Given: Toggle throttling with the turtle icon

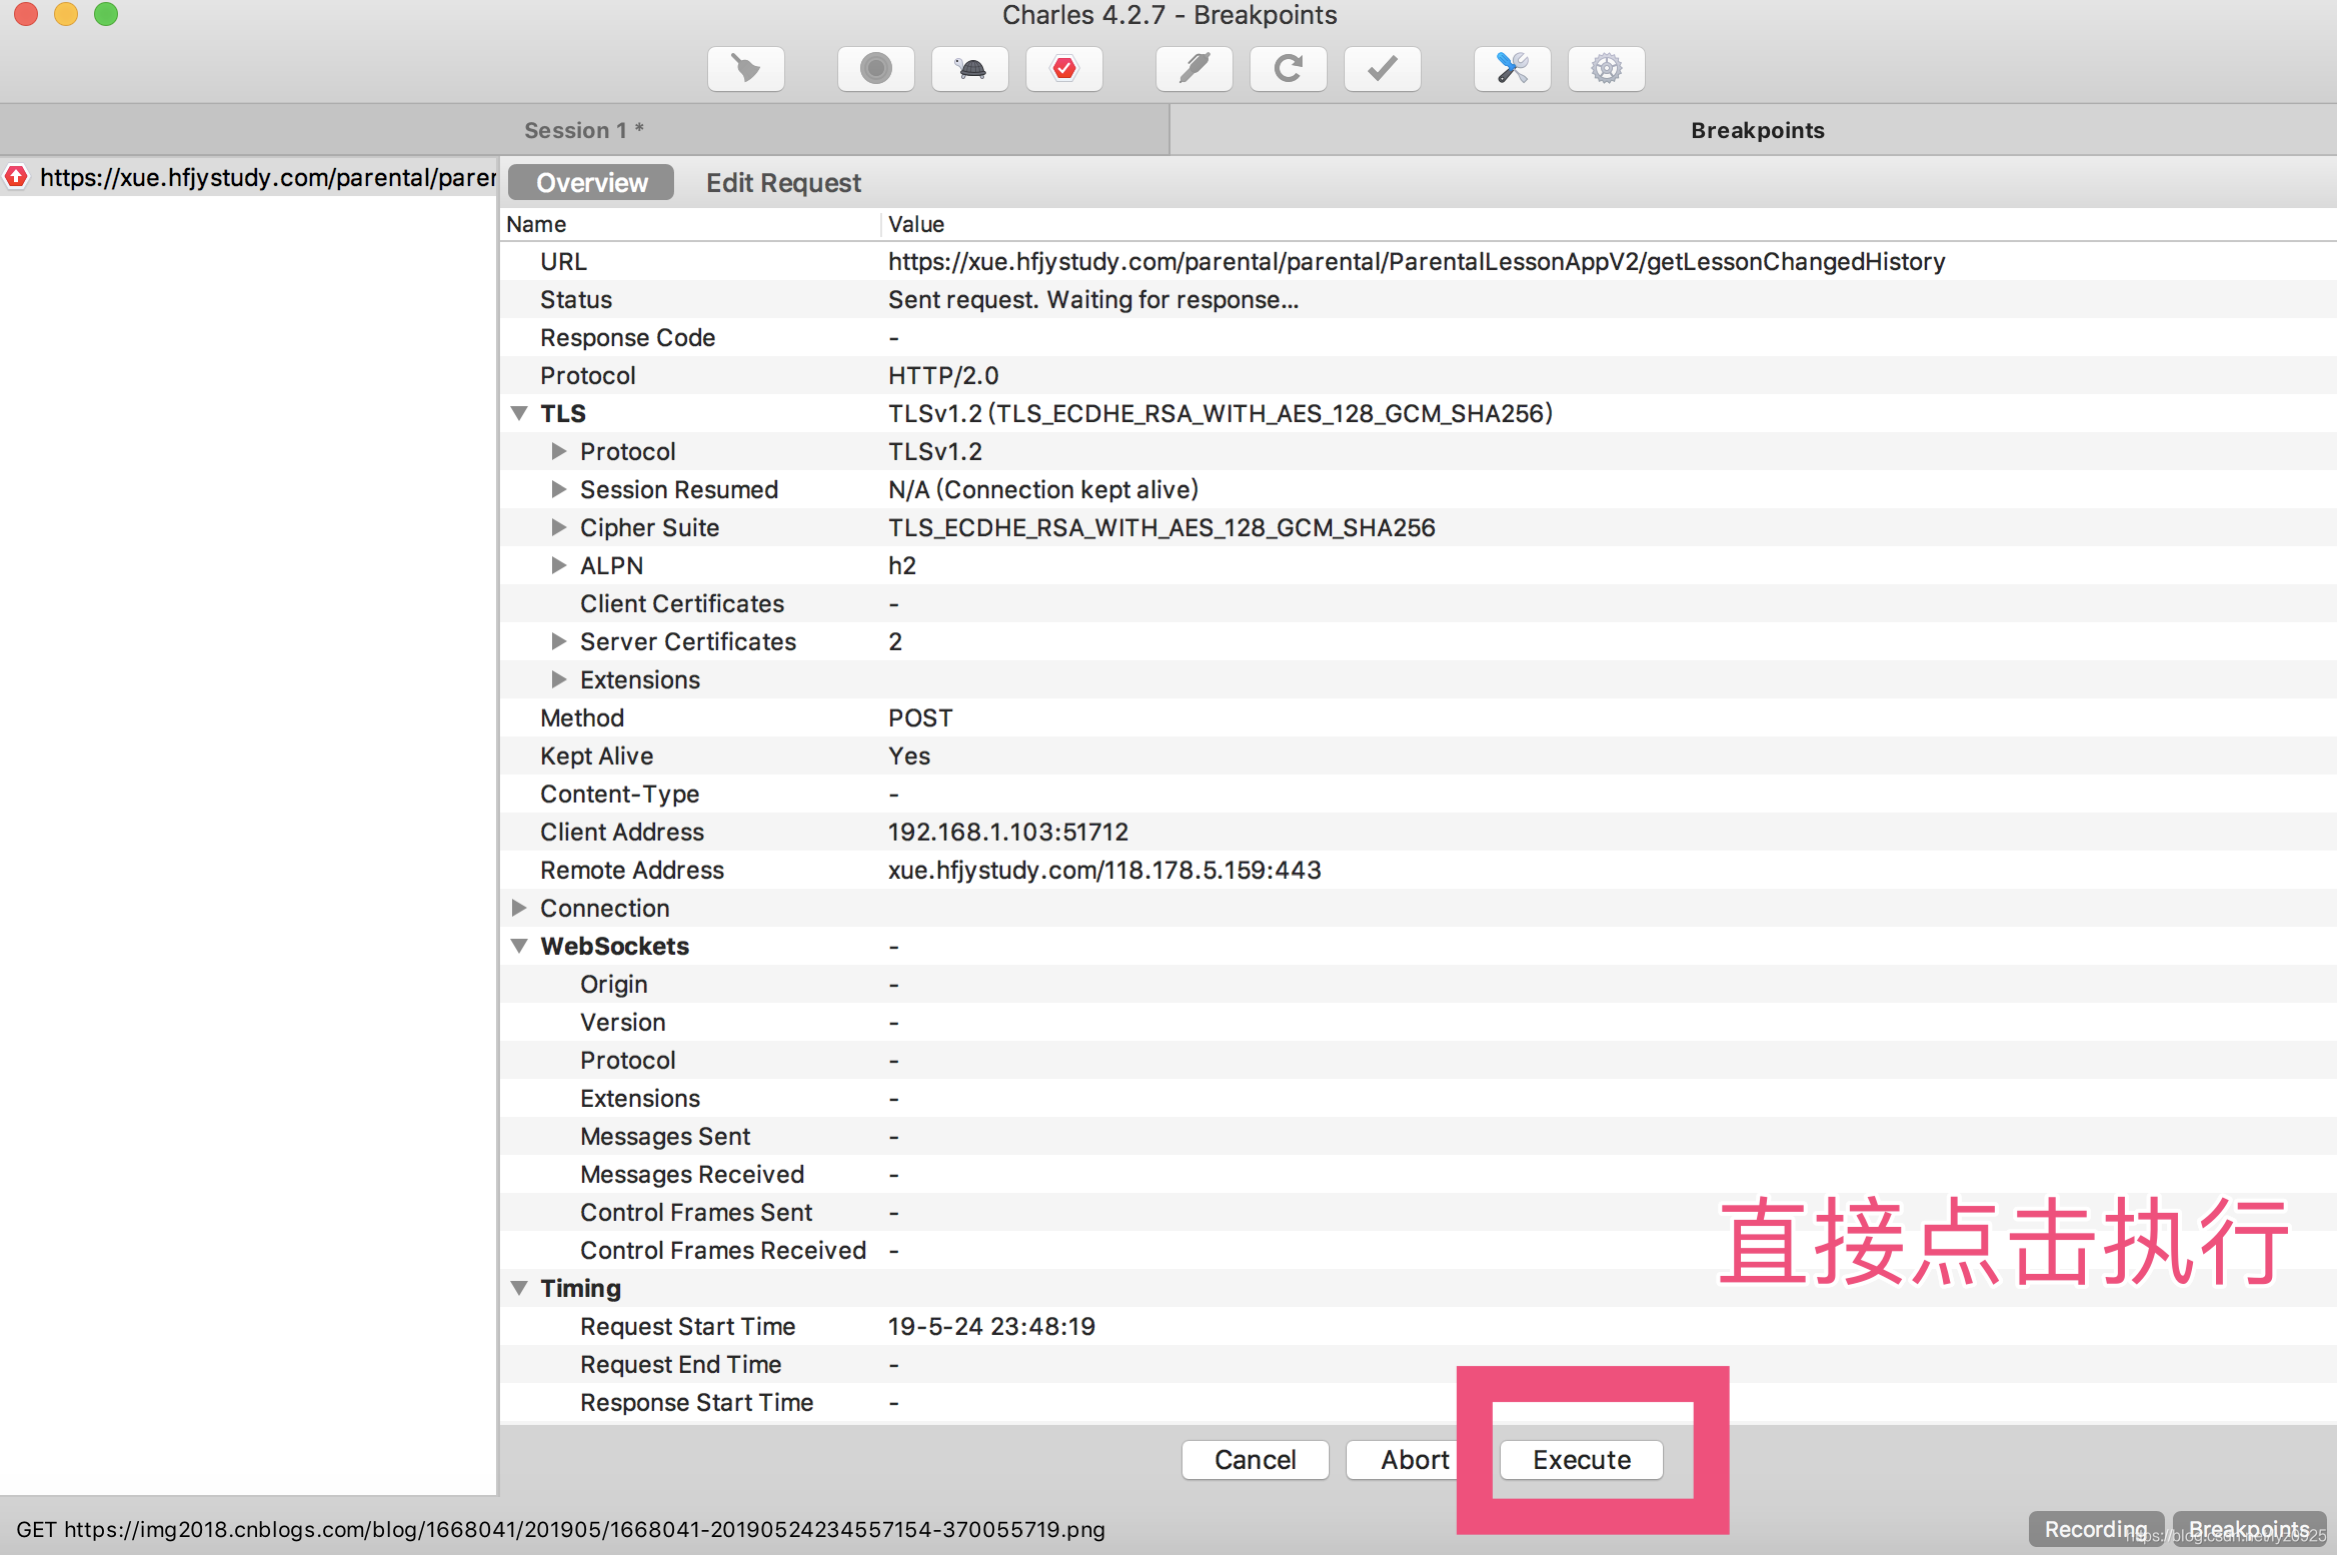Looking at the screenshot, I should click(970, 69).
